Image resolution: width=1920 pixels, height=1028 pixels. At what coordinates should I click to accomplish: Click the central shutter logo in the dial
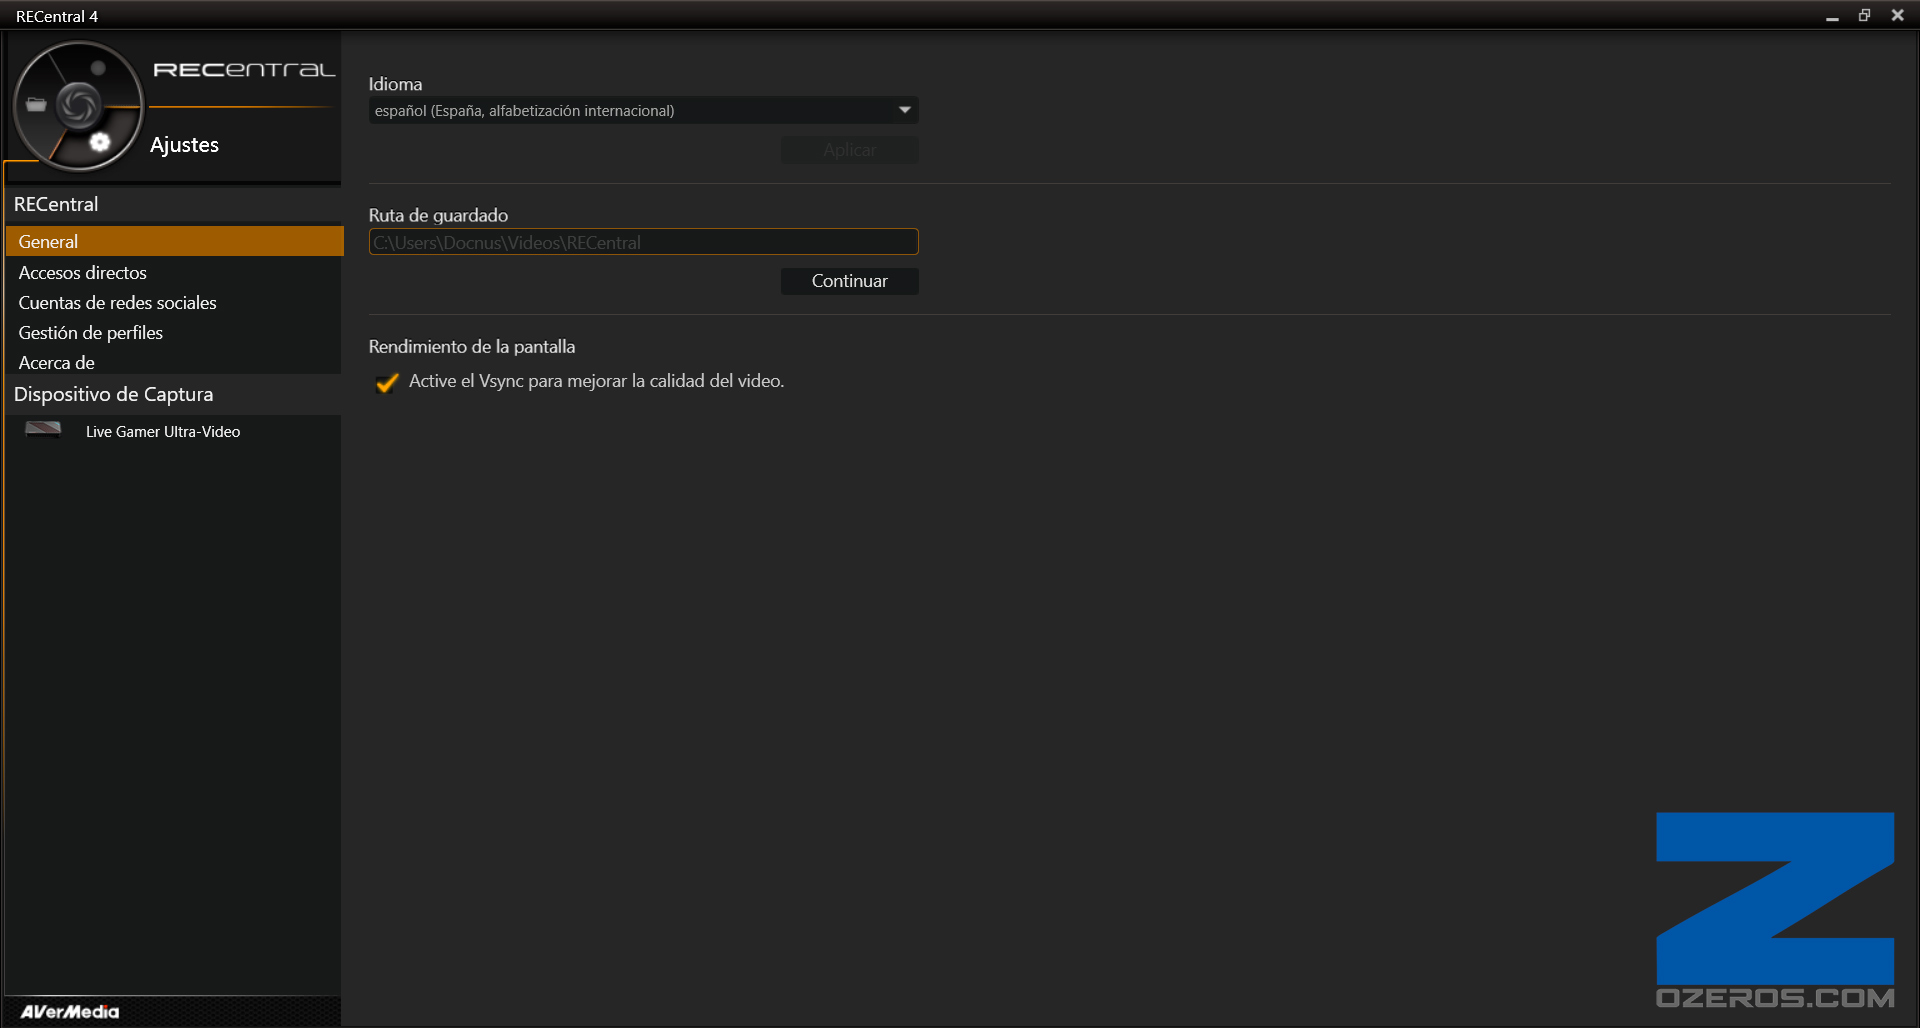78,105
